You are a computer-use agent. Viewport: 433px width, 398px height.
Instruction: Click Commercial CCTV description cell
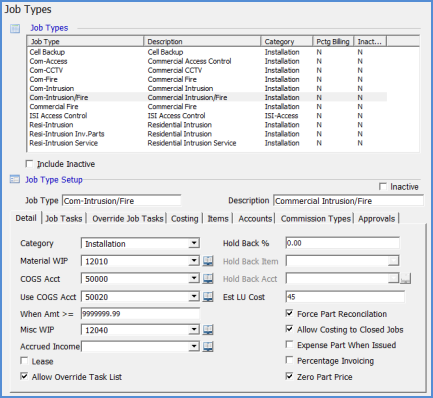175,70
